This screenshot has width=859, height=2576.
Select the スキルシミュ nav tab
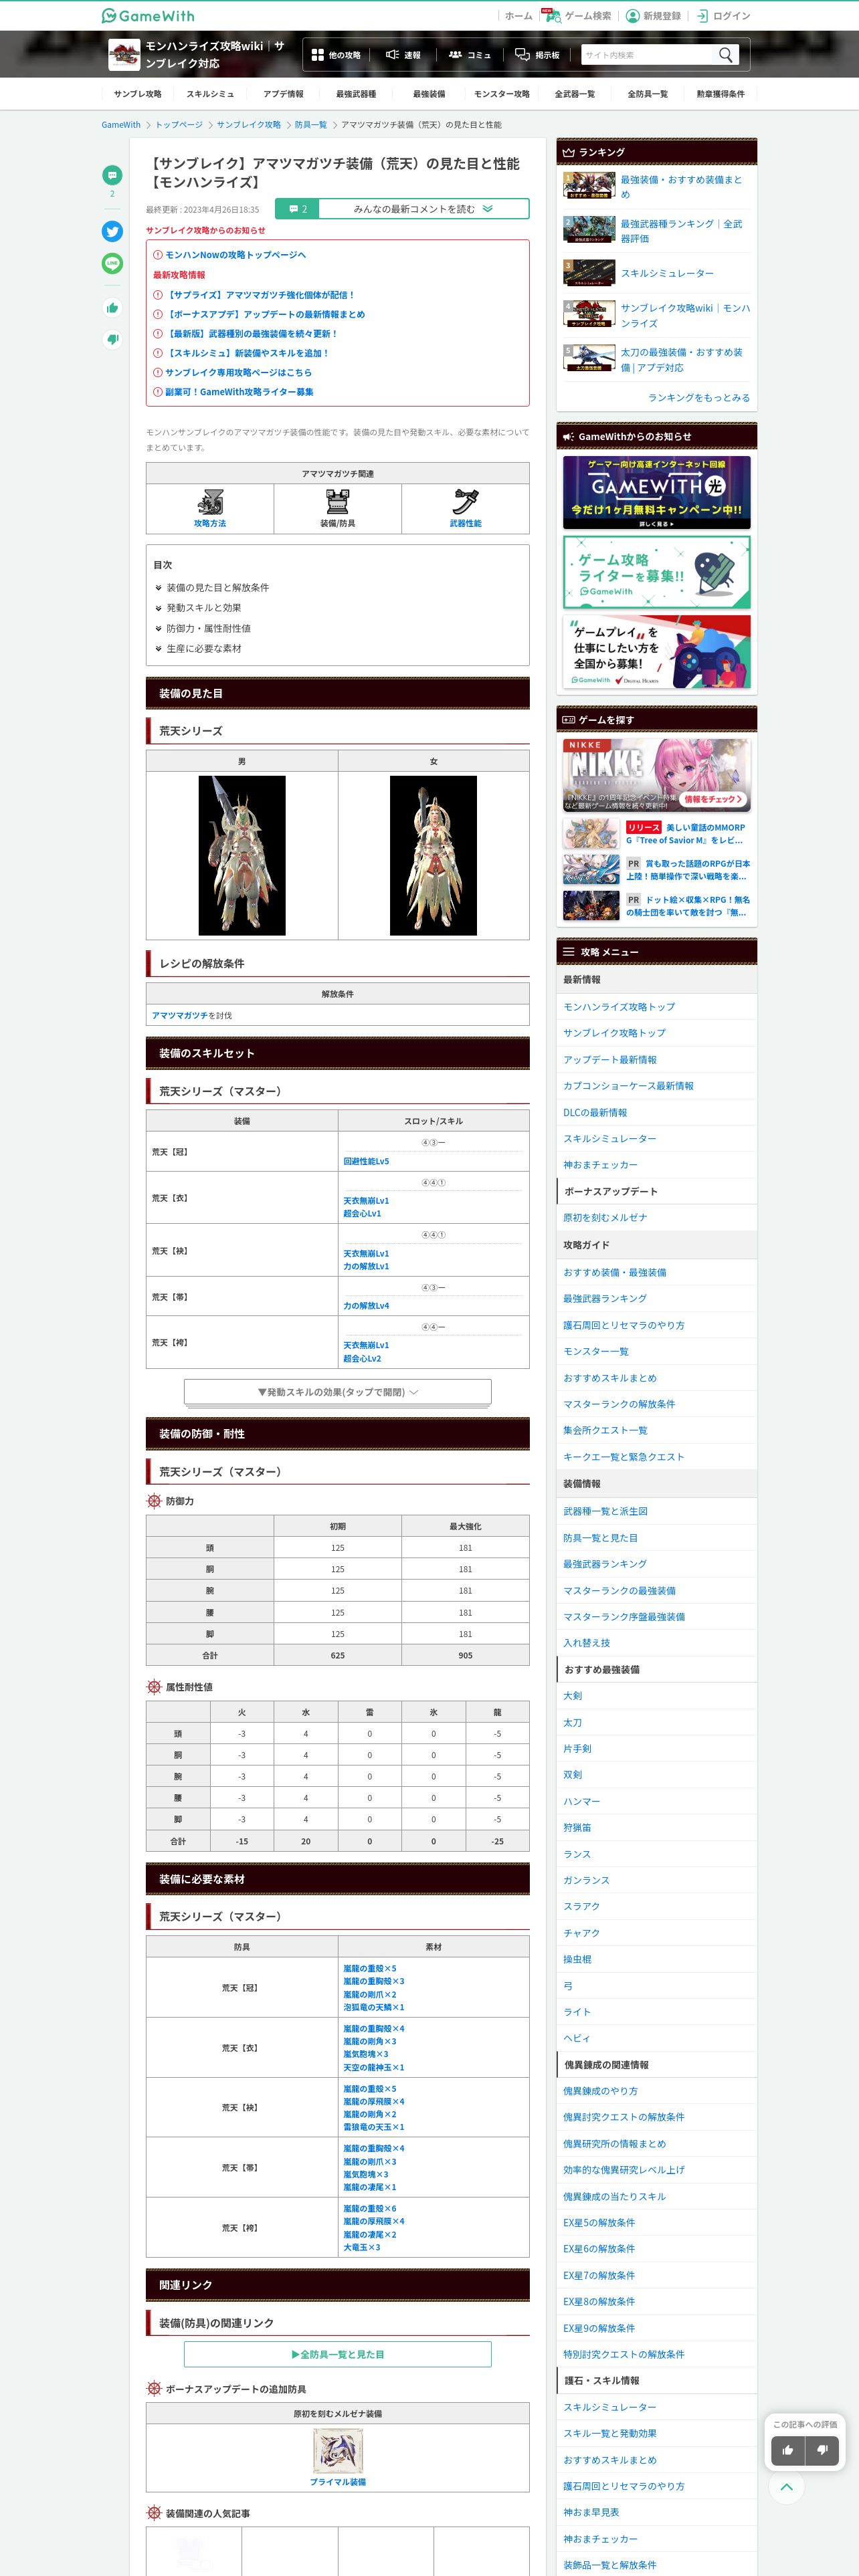click(210, 94)
